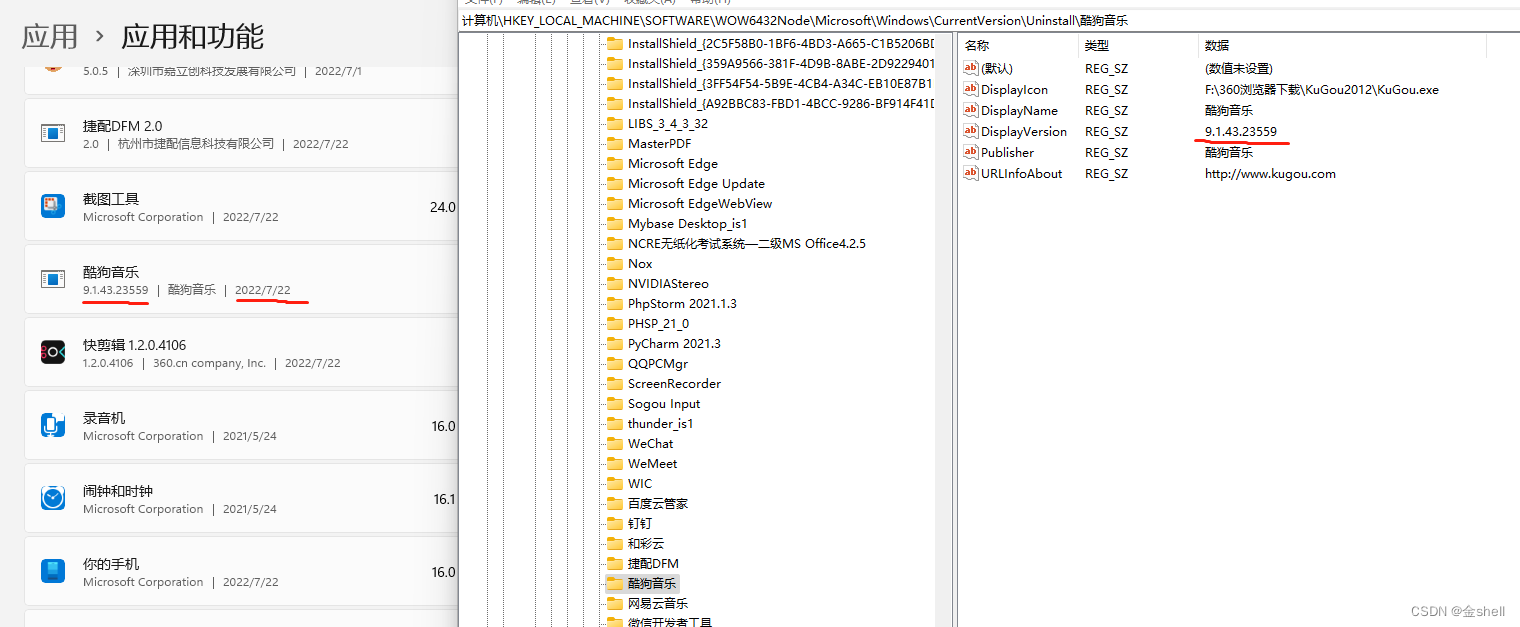The width and height of the screenshot is (1520, 627).
Task: Go back to 应用 via the breadcrumb
Action: 50,37
